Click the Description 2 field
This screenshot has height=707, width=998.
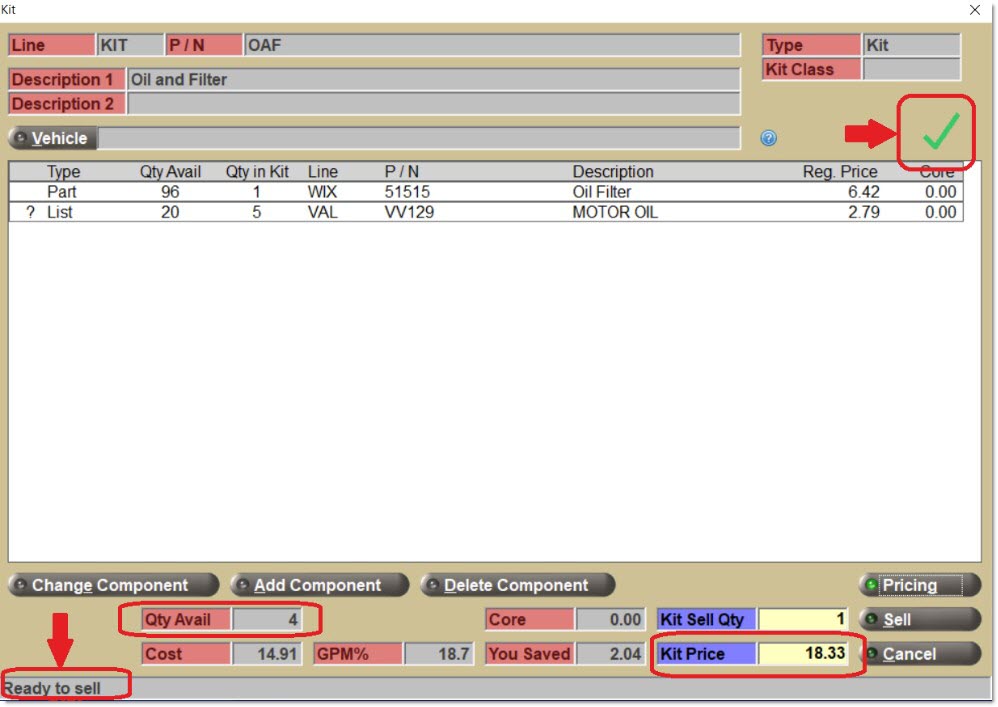(x=433, y=104)
